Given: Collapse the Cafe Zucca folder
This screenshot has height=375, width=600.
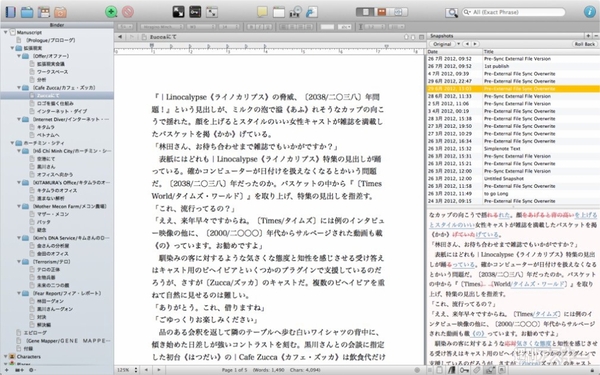Looking at the screenshot, I should 18,88.
